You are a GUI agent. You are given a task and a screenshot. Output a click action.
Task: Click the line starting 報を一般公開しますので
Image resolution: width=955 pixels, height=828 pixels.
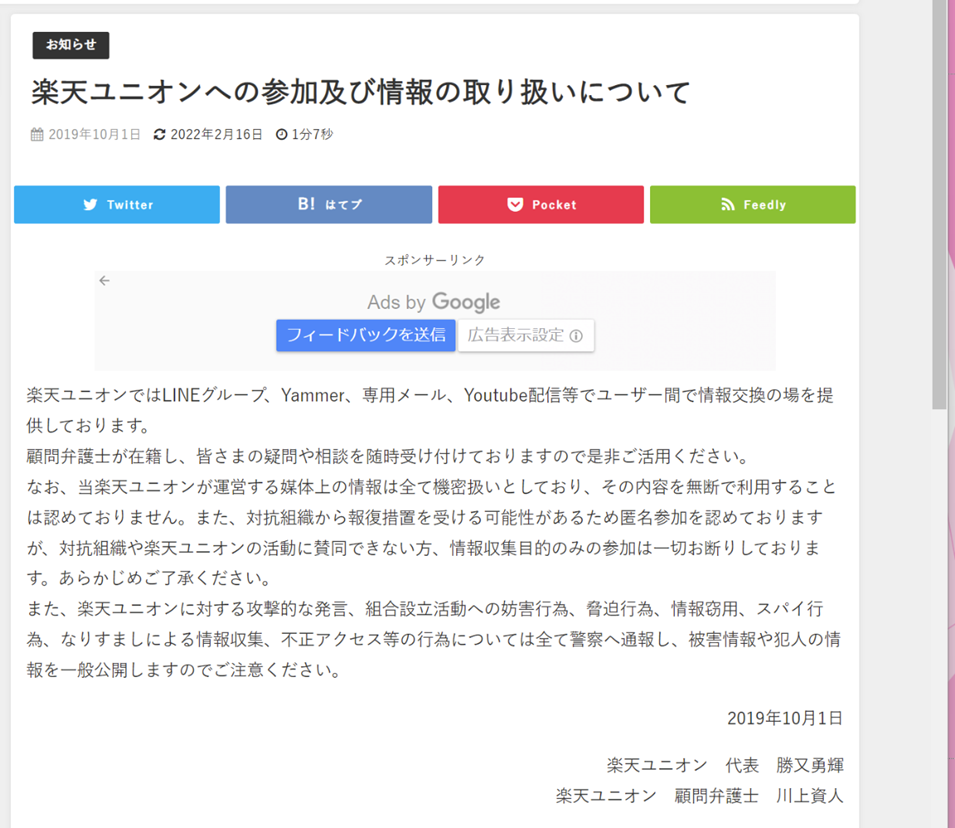coord(184,670)
